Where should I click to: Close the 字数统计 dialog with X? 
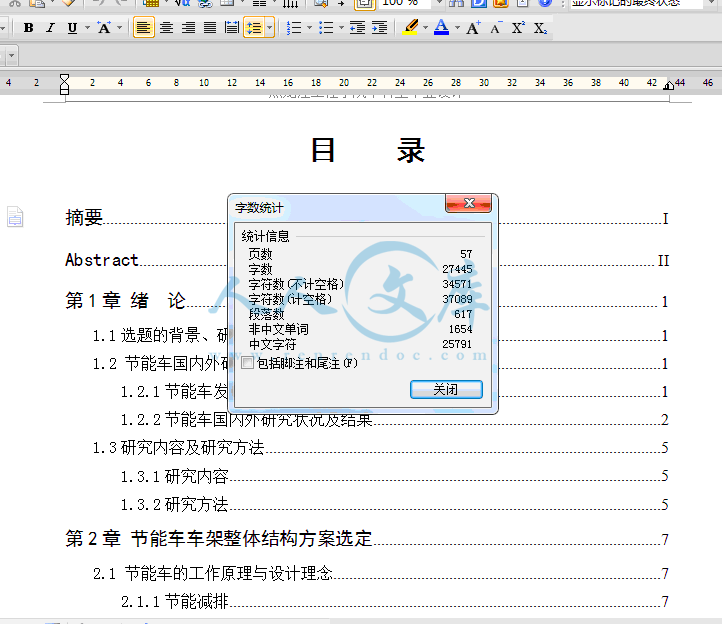click(468, 203)
